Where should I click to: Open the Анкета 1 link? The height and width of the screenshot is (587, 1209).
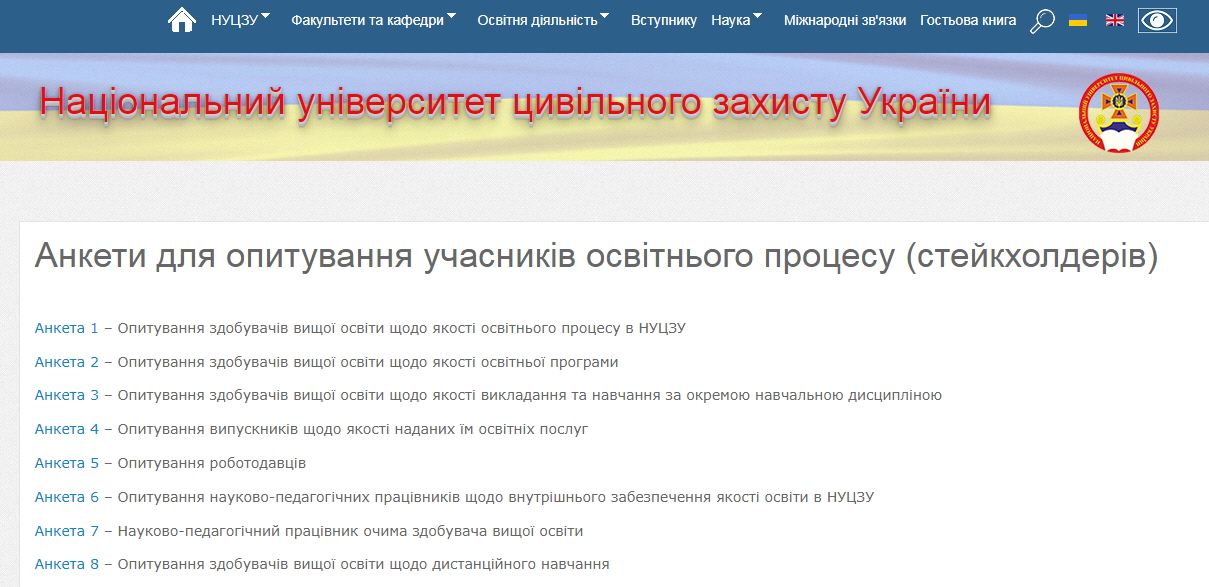click(67, 328)
